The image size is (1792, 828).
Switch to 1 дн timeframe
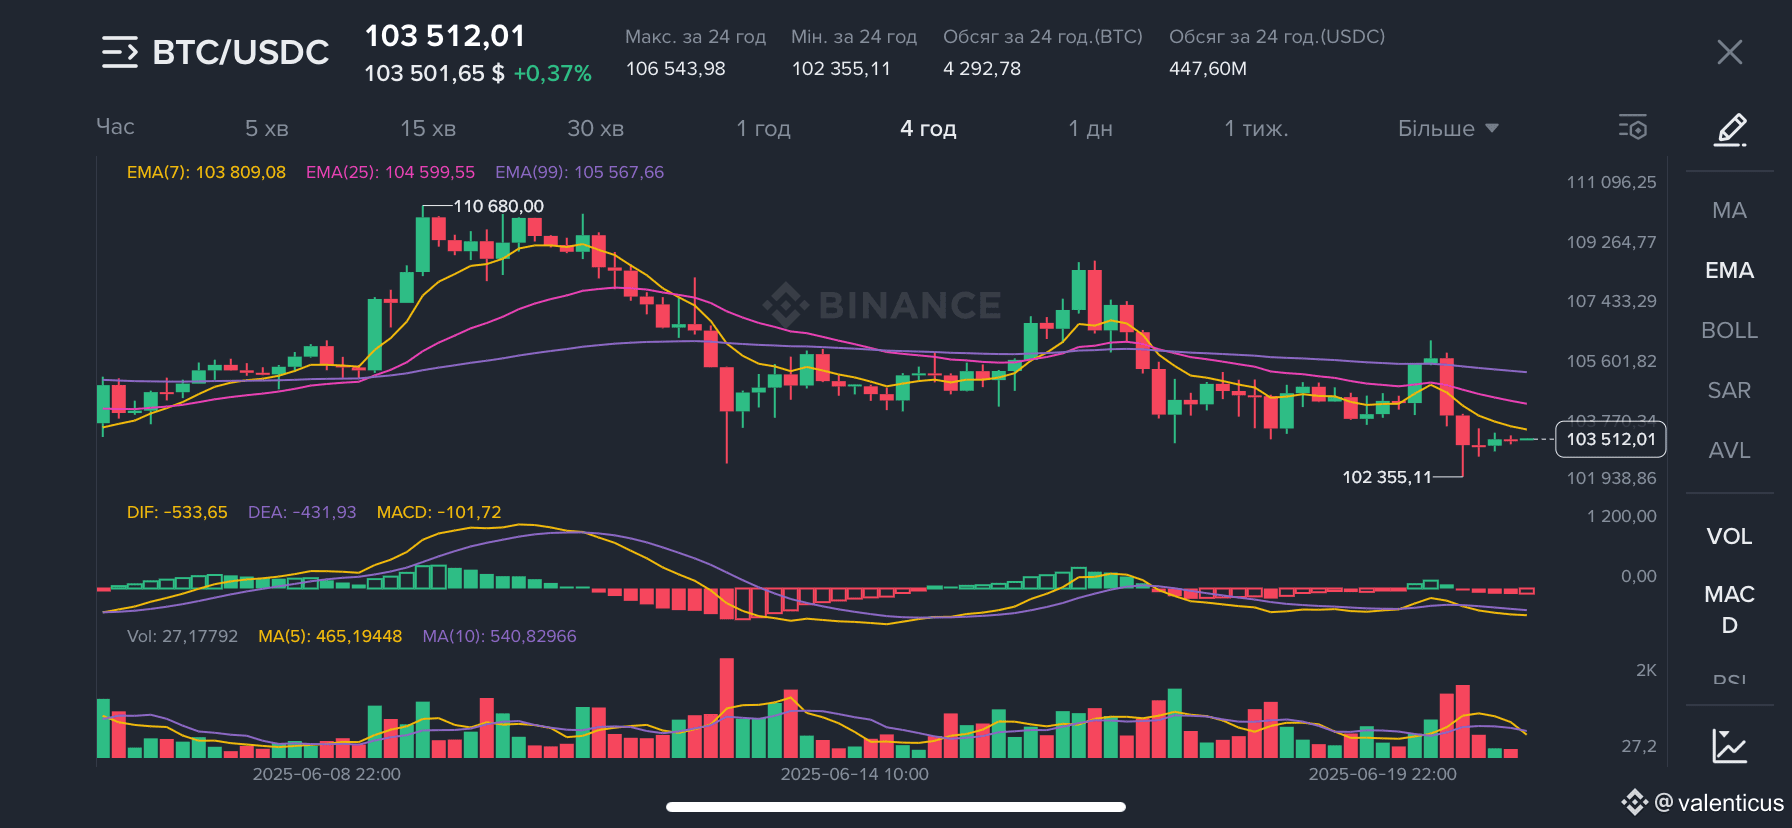(1090, 128)
